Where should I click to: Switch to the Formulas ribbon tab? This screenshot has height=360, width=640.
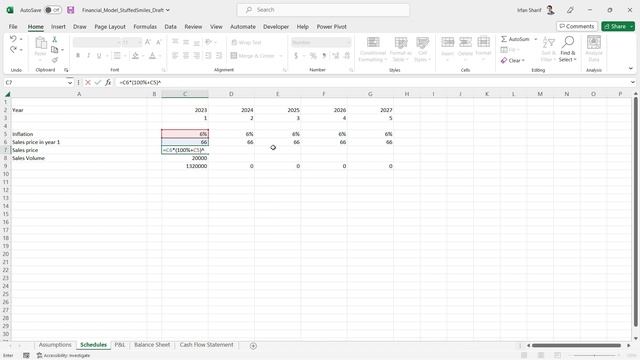coord(145,27)
